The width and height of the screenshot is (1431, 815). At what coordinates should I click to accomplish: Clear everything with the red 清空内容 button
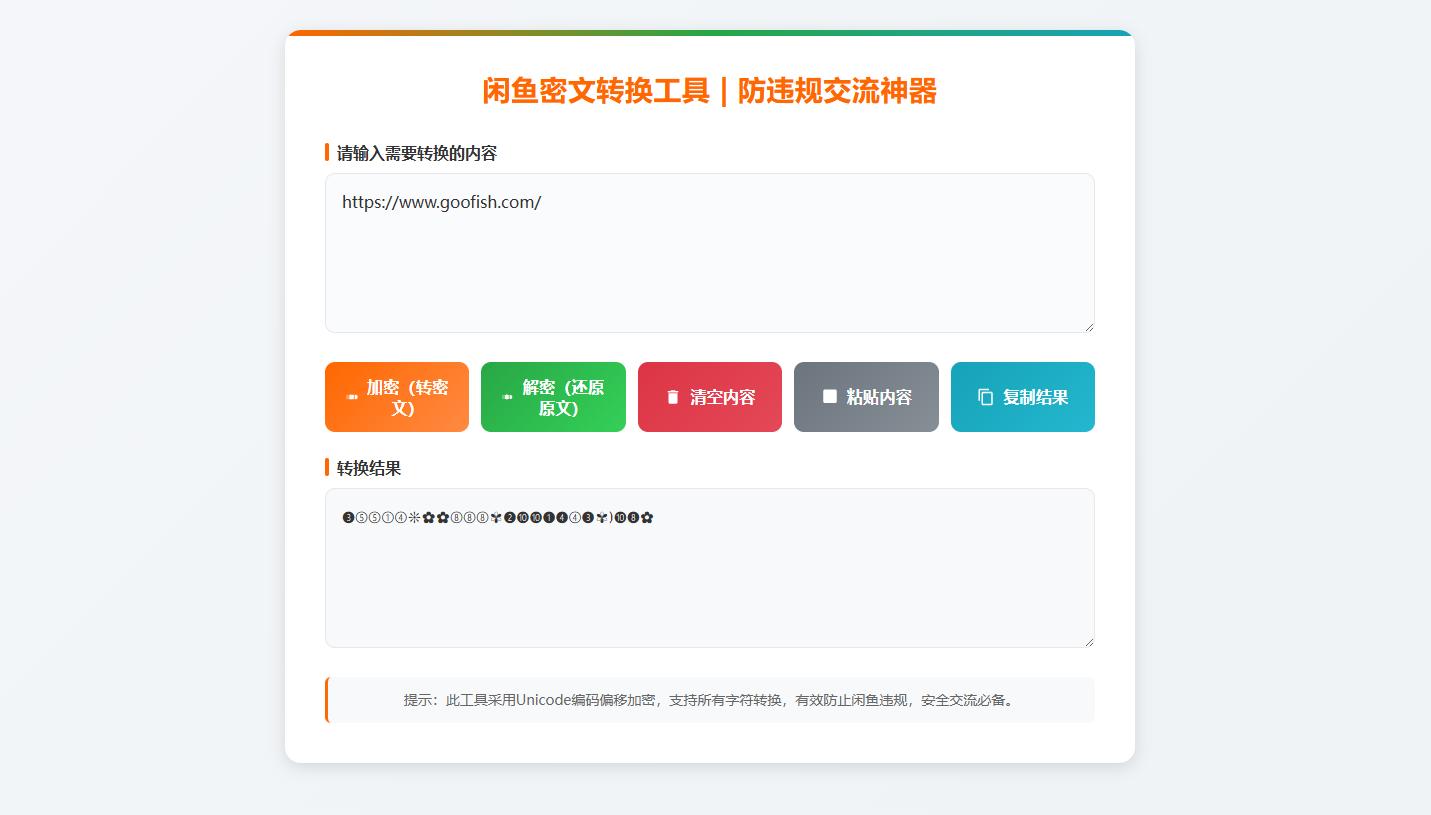click(710, 397)
